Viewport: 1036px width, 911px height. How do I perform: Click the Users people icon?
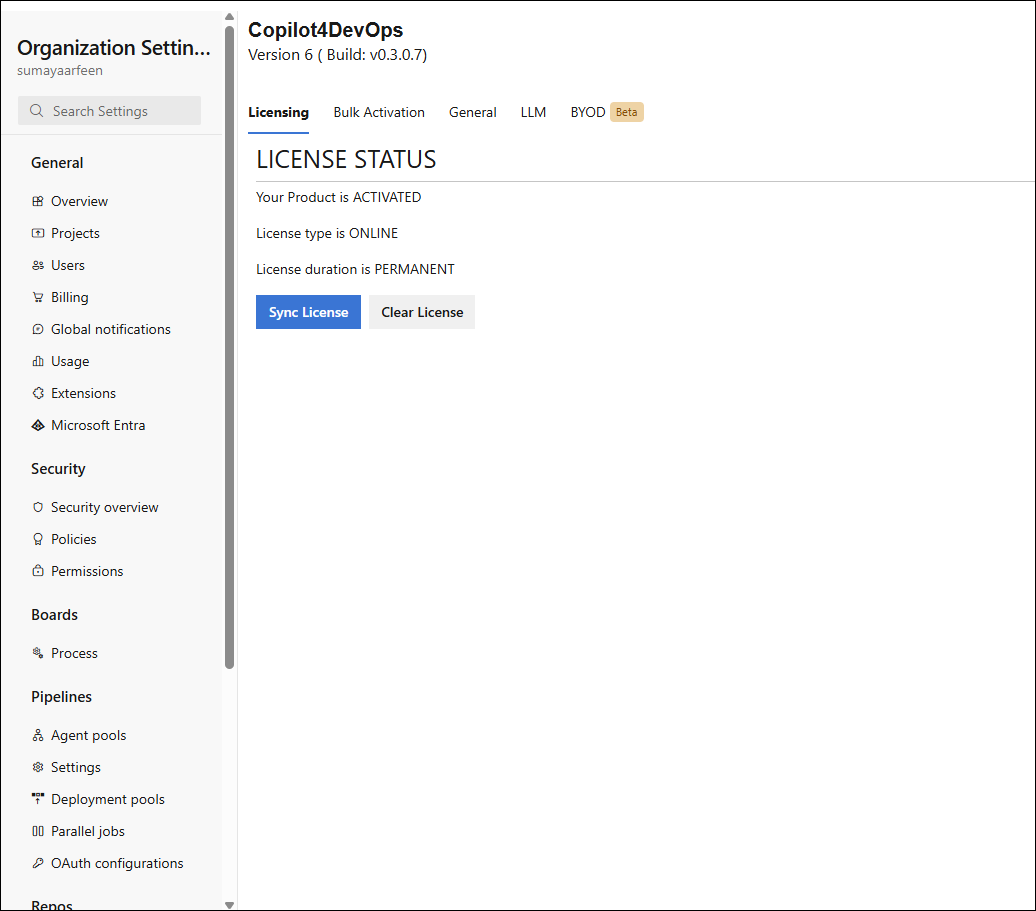coord(38,265)
